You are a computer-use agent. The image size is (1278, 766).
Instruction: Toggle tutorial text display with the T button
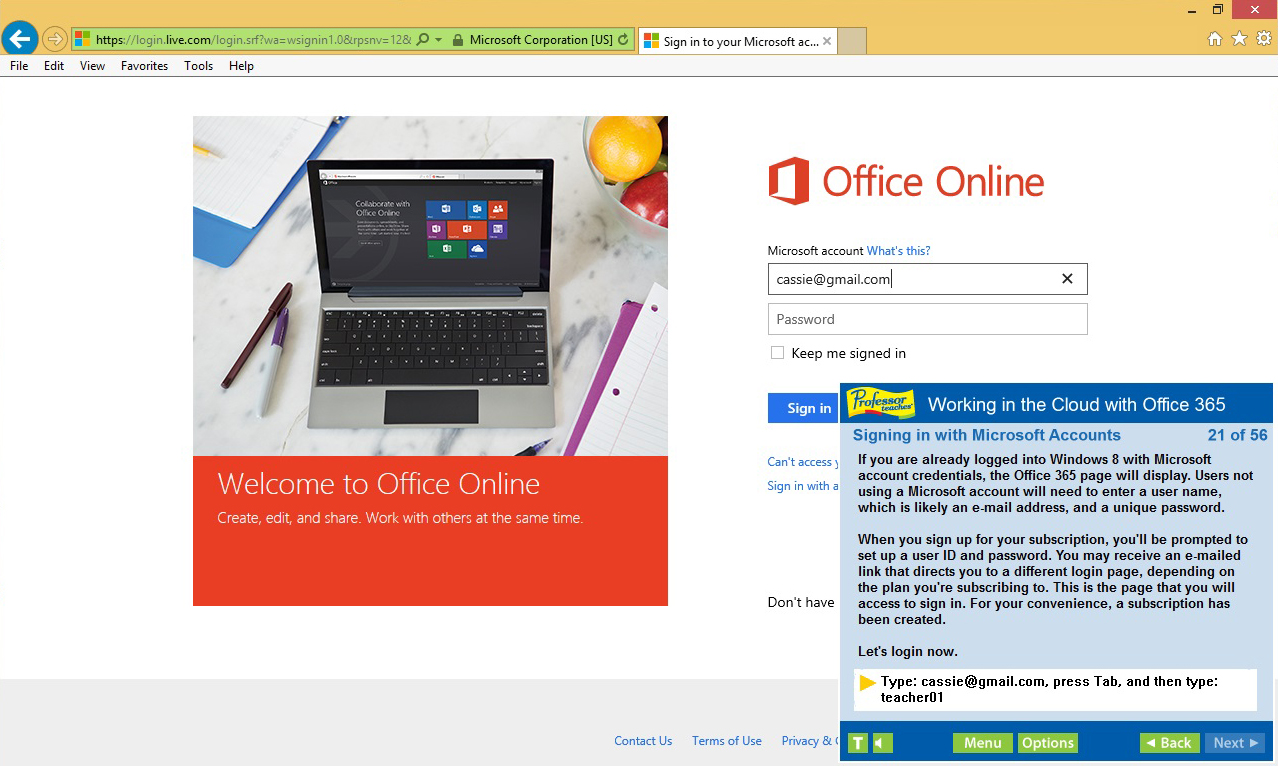(x=857, y=743)
